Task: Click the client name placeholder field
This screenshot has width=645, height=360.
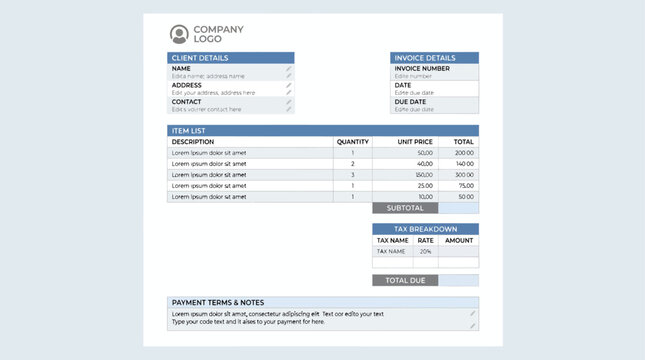Action: 208,76
